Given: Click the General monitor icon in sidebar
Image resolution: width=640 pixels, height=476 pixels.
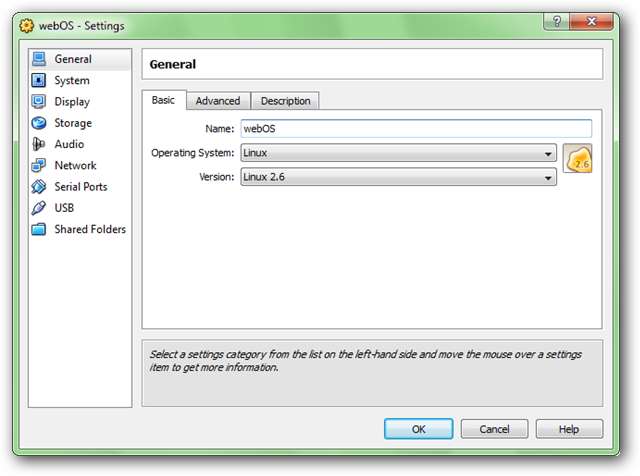Looking at the screenshot, I should pos(39,59).
